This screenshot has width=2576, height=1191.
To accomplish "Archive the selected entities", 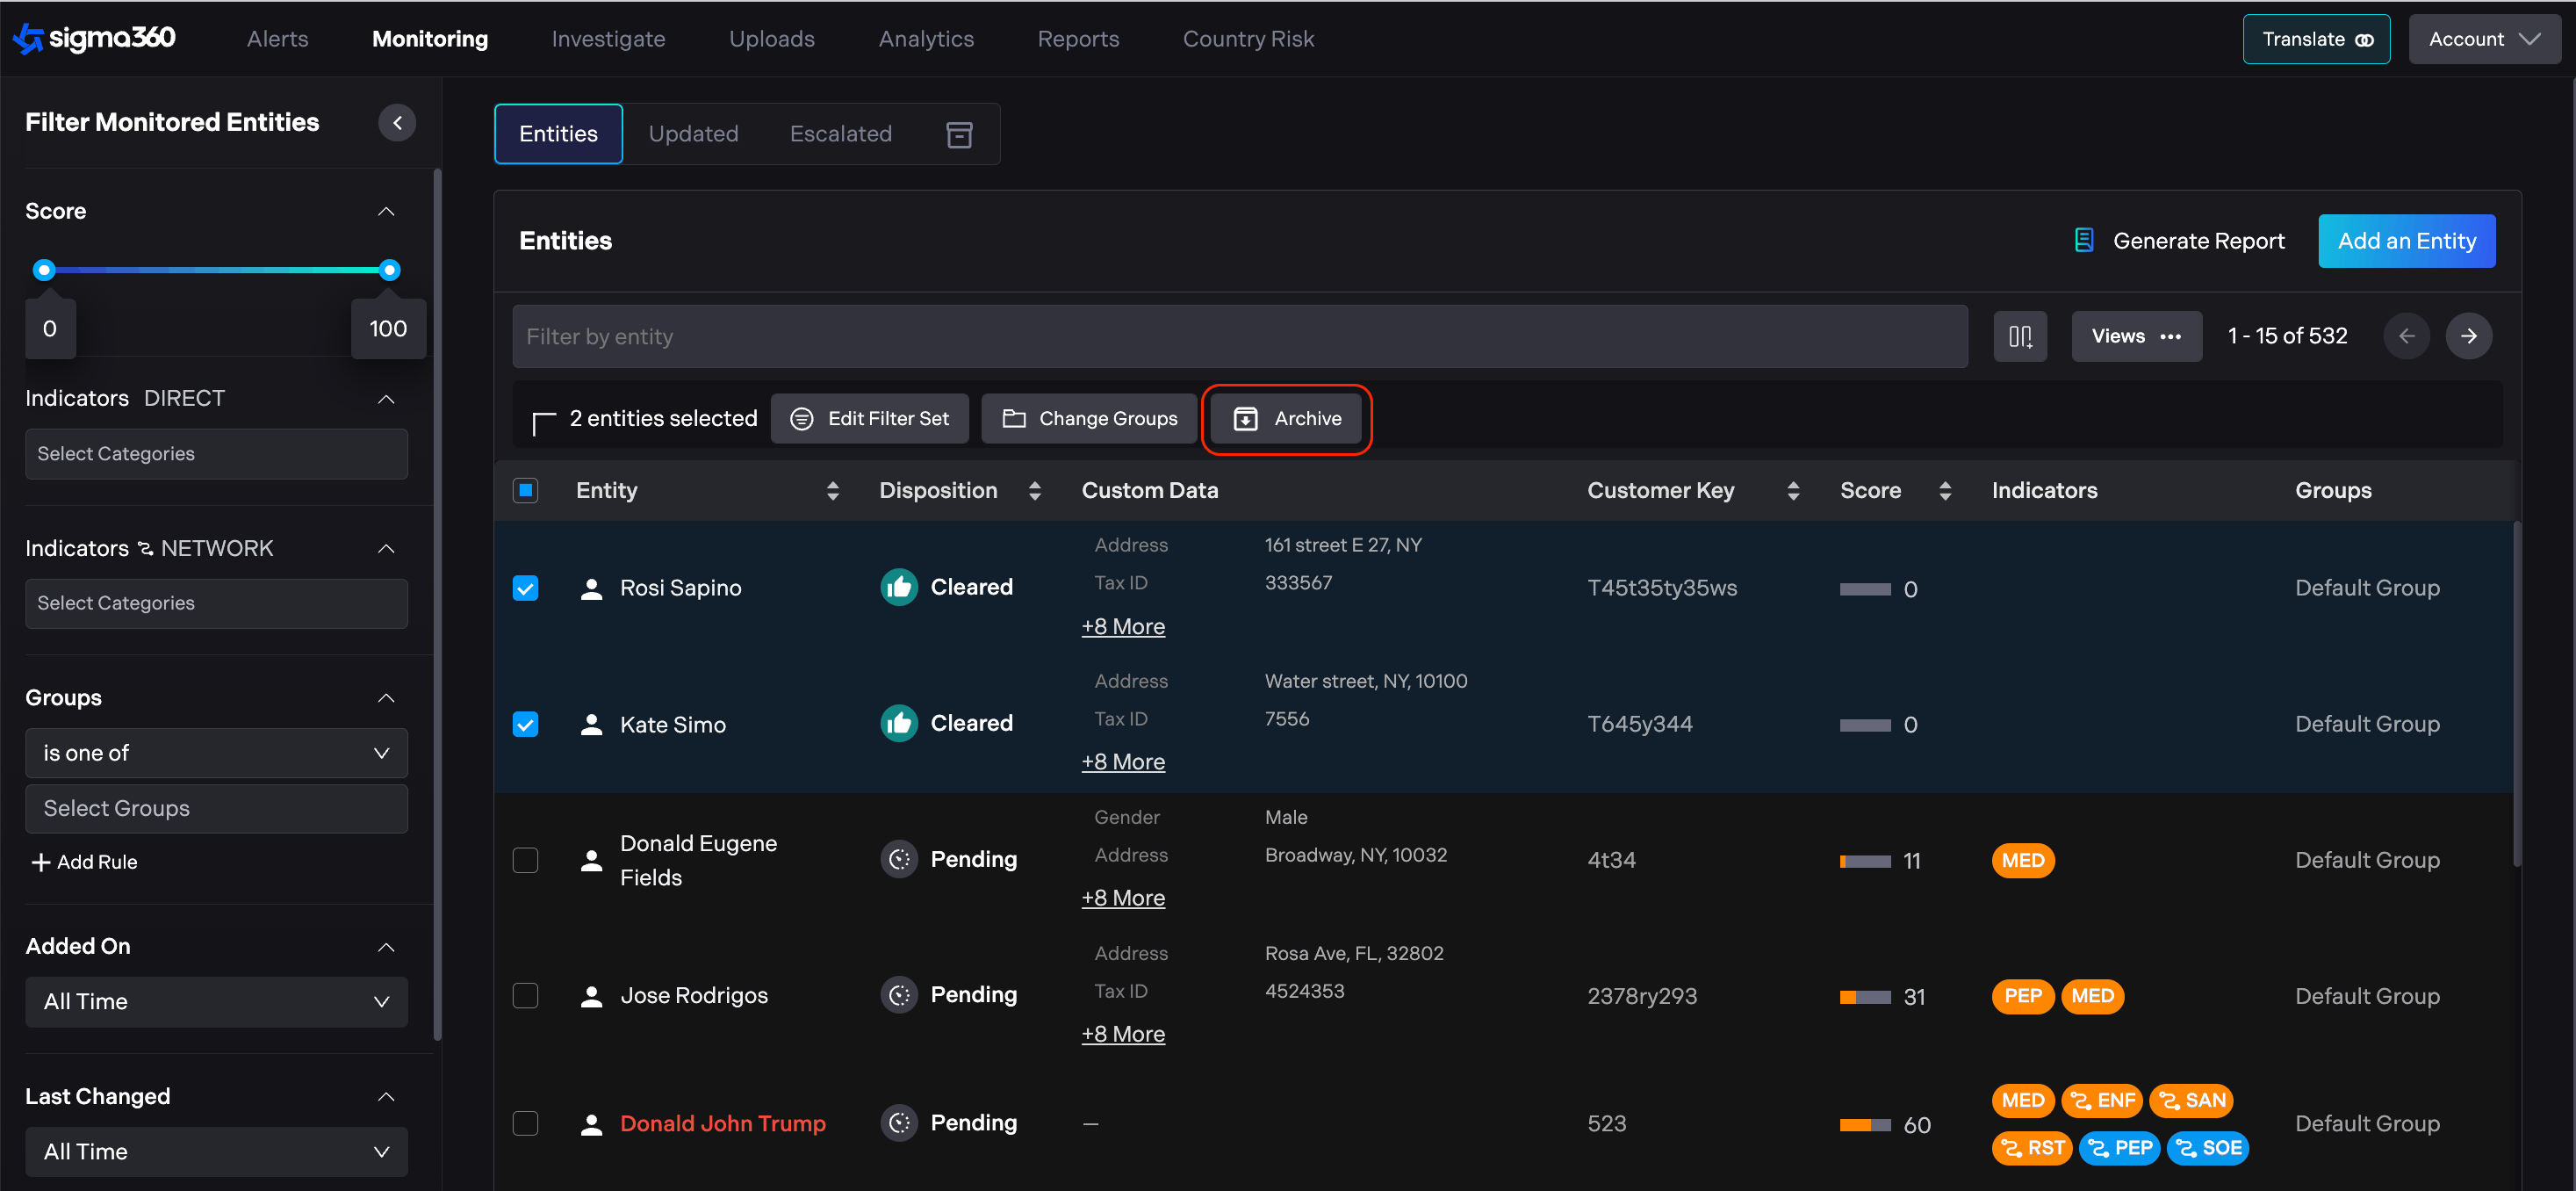I will tap(1286, 418).
